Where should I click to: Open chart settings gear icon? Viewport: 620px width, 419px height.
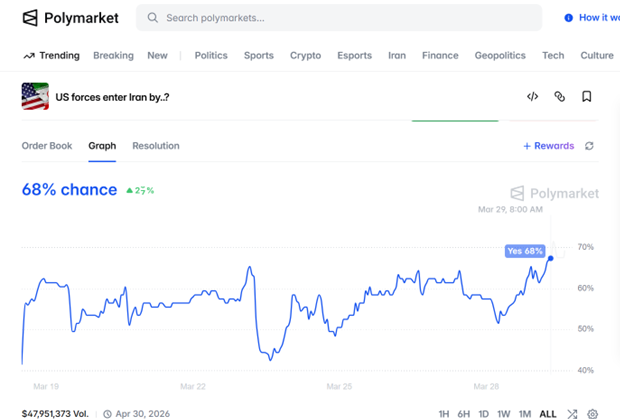[593, 413]
